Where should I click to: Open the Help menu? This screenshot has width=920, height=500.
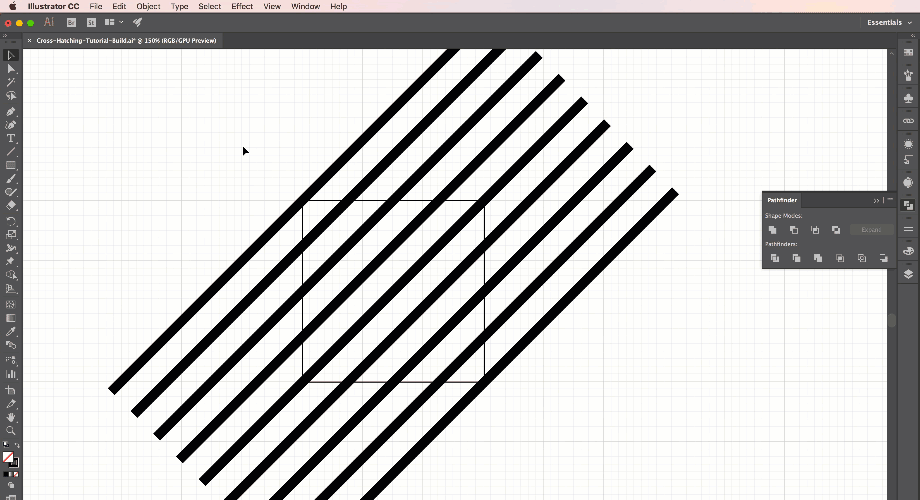coord(339,6)
